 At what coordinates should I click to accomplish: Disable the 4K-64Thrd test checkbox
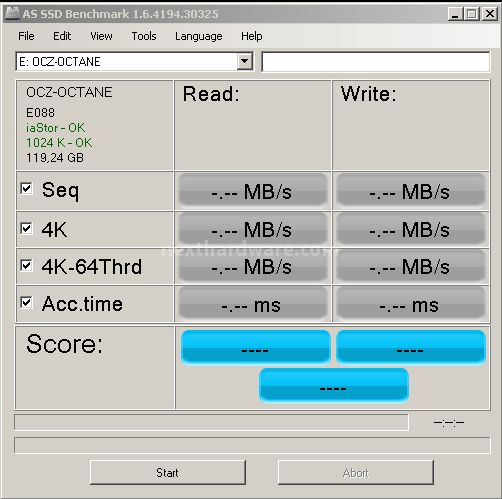(x=26, y=265)
